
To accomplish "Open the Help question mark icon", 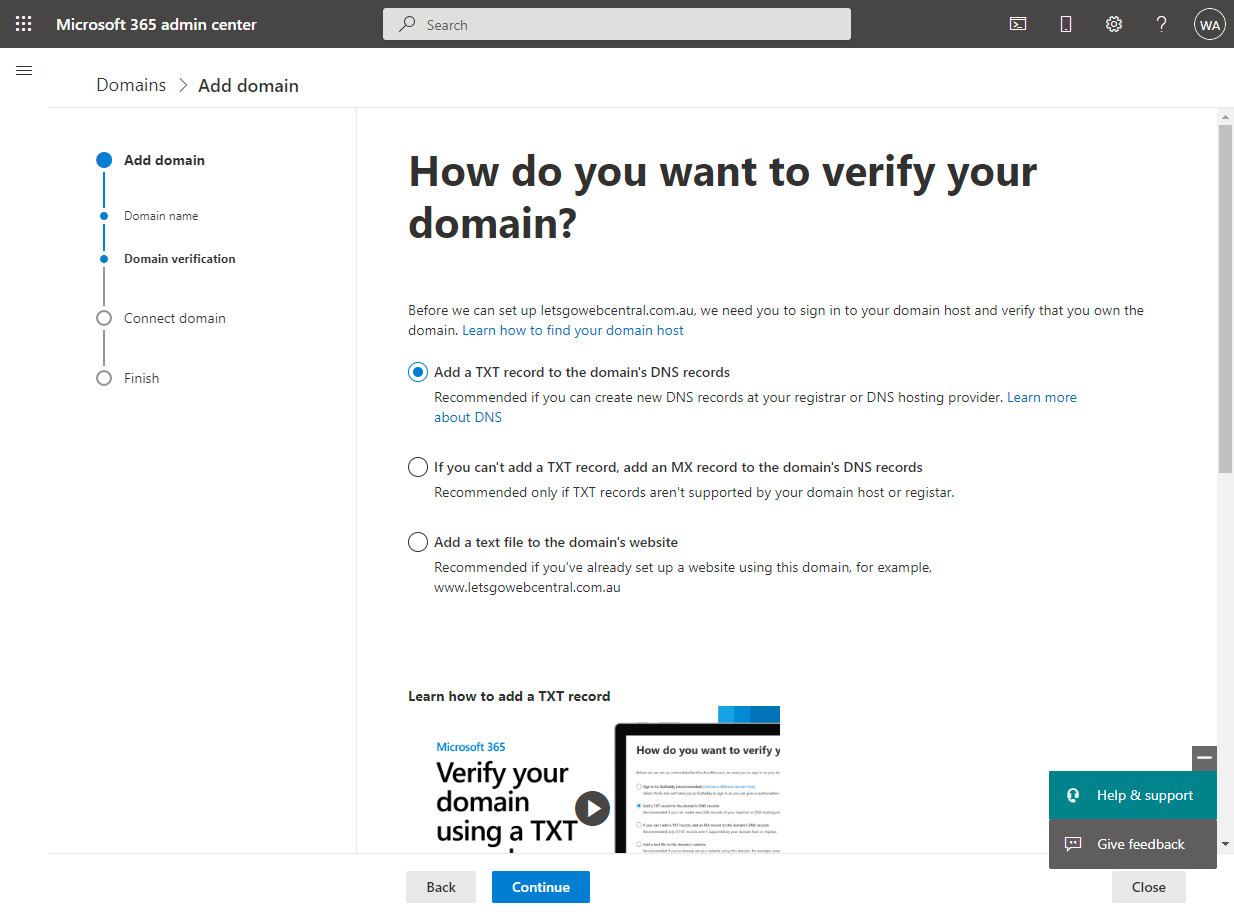I will click(1161, 24).
